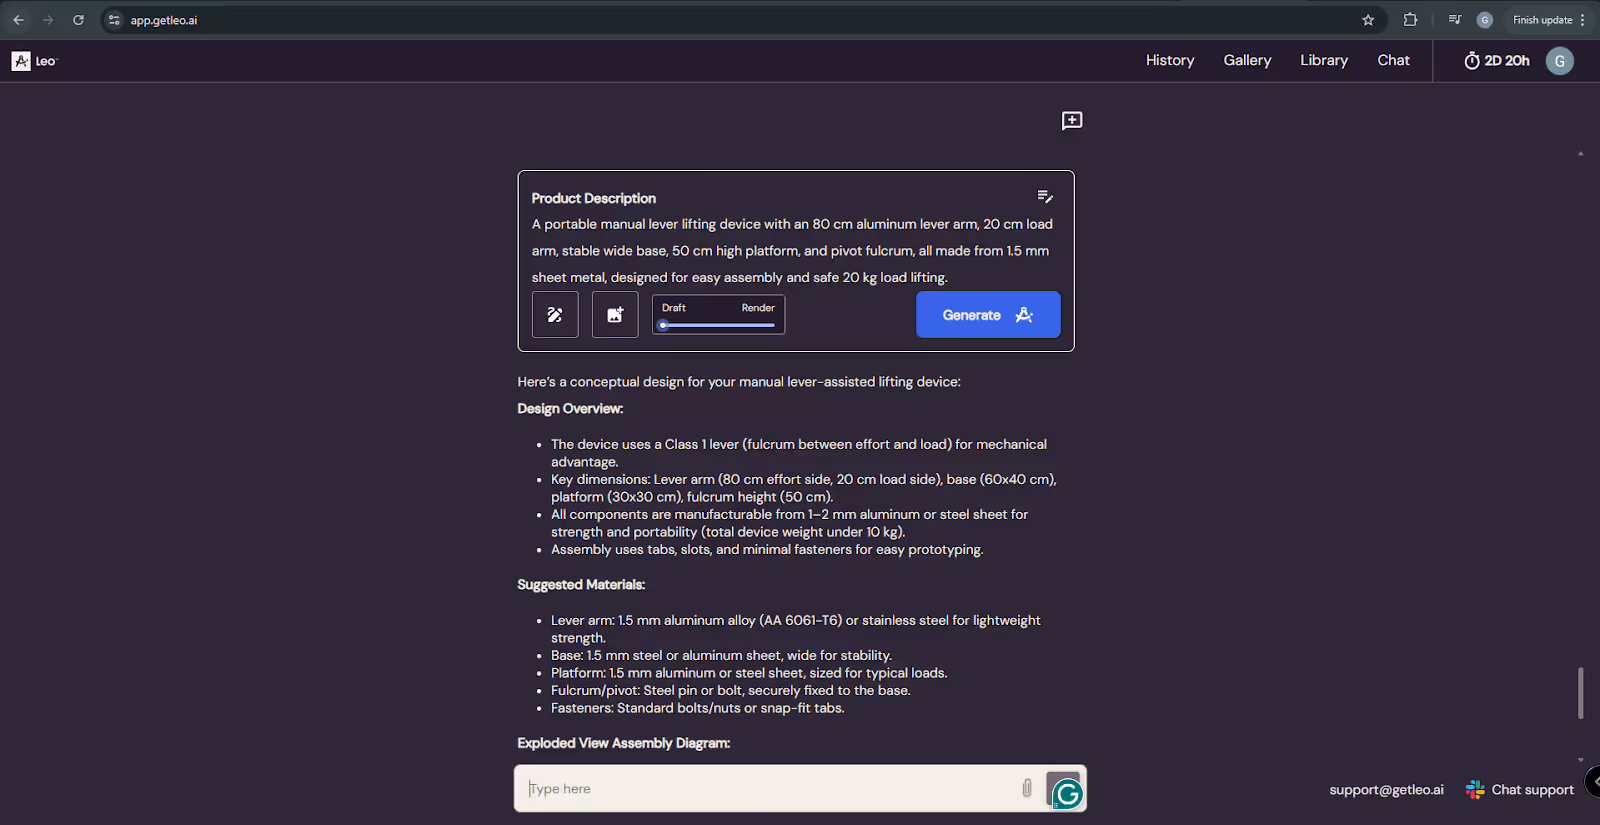Image resolution: width=1600 pixels, height=825 pixels.
Task: Open the History page
Action: coord(1170,60)
